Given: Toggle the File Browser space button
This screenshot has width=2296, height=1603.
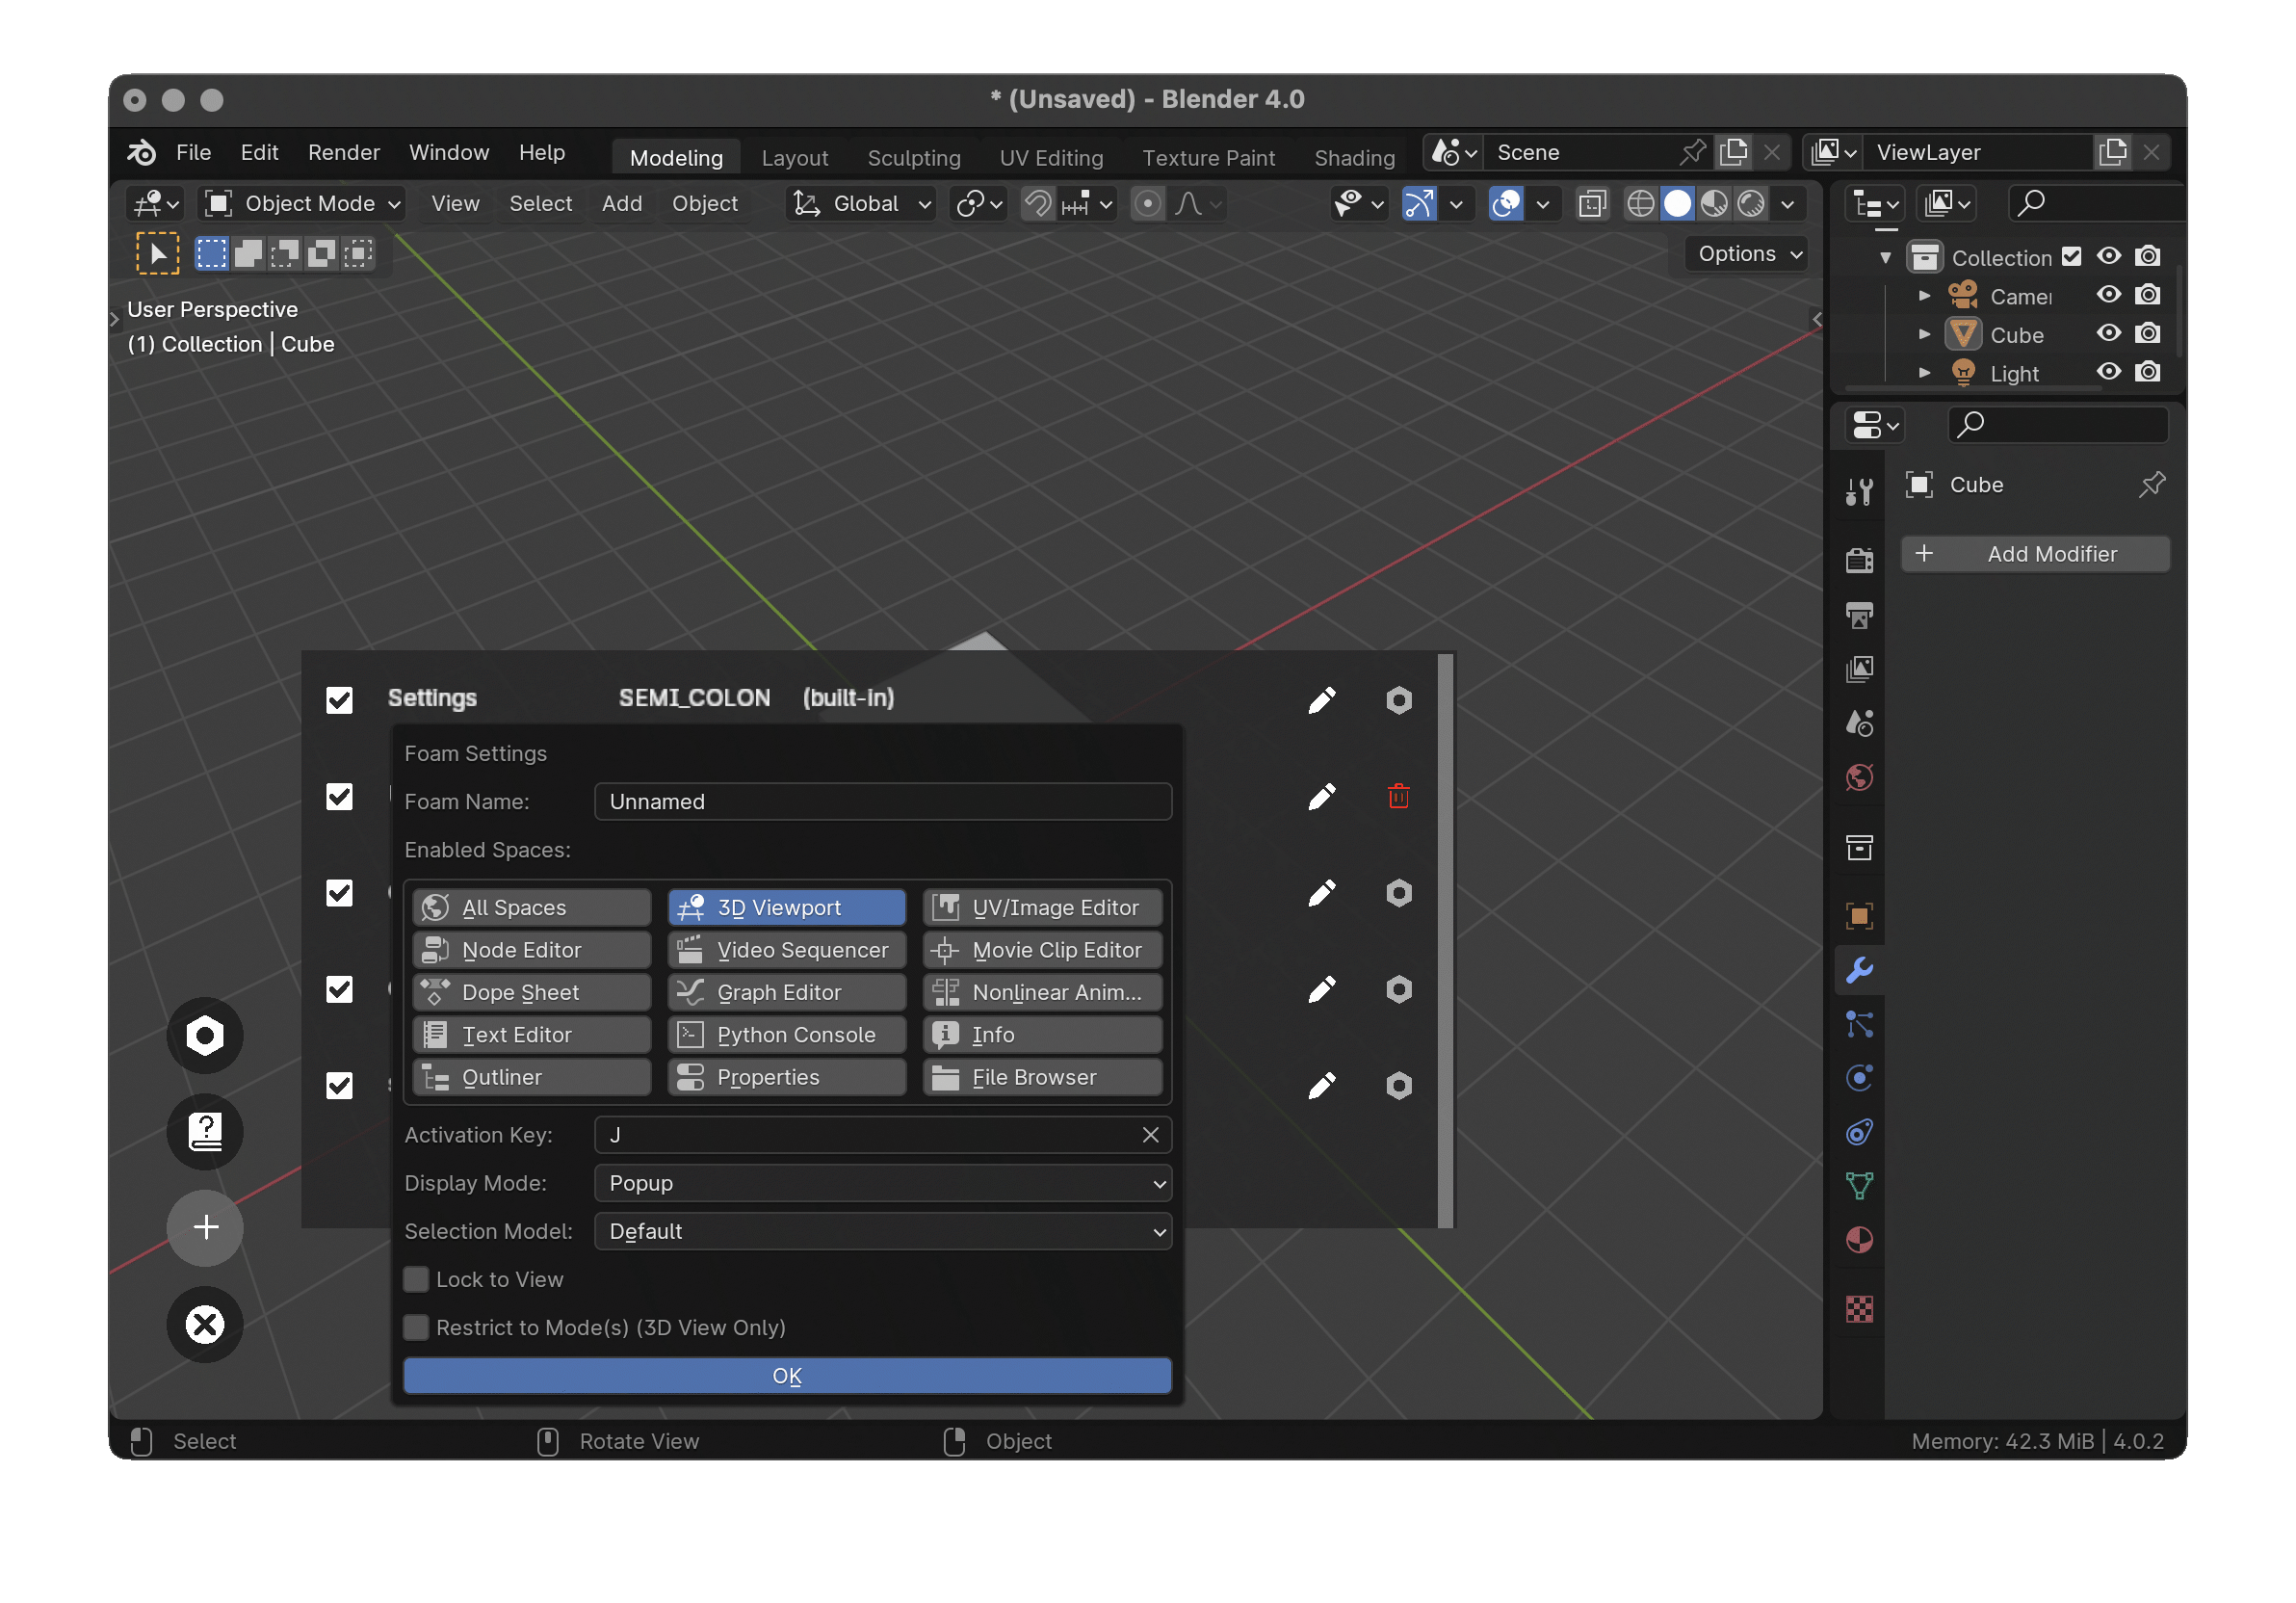Looking at the screenshot, I should 1041,1077.
